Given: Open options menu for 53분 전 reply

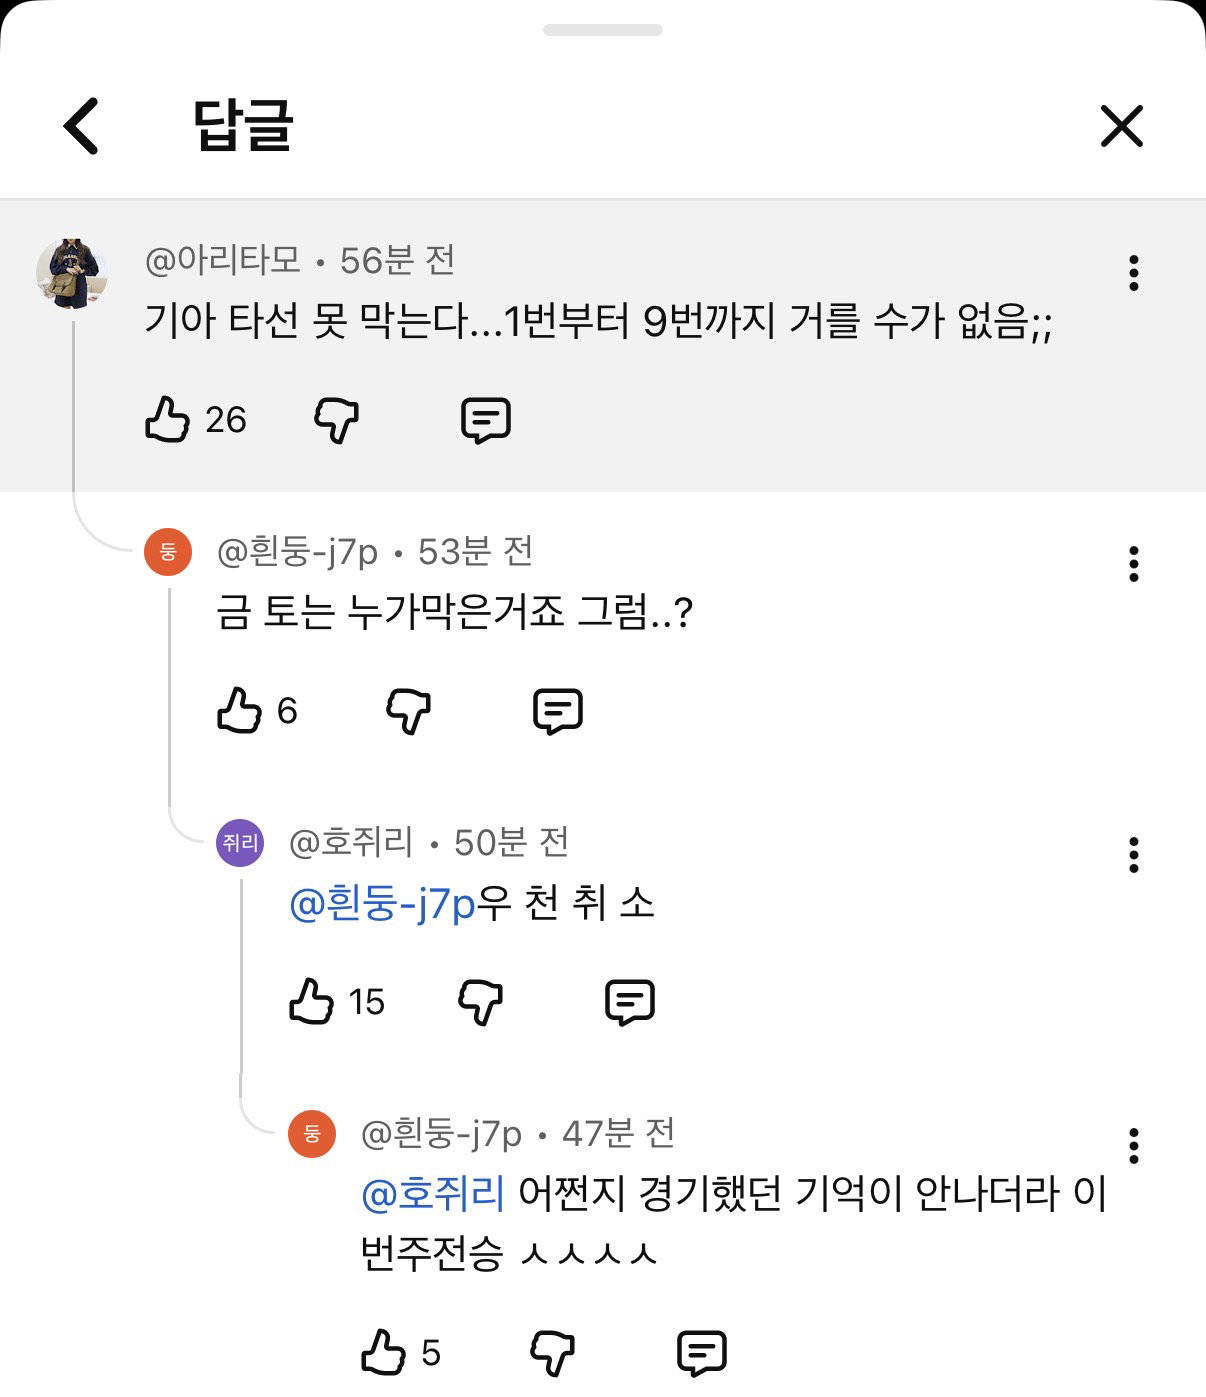Looking at the screenshot, I should (x=1133, y=564).
